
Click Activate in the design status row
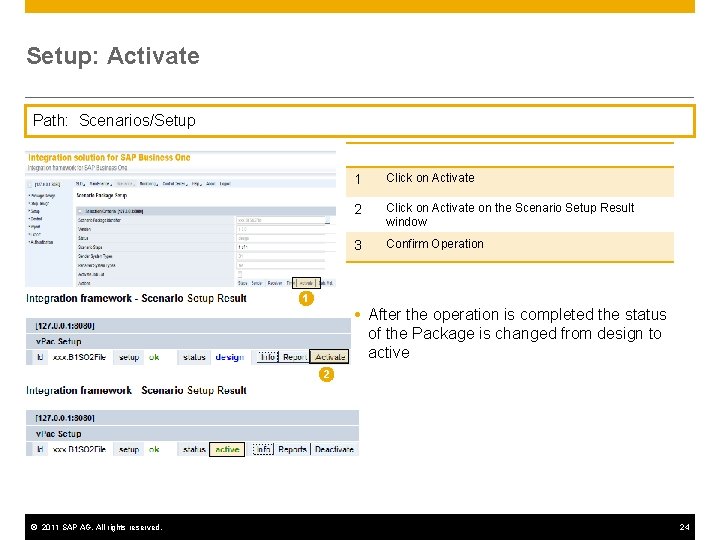[329, 357]
